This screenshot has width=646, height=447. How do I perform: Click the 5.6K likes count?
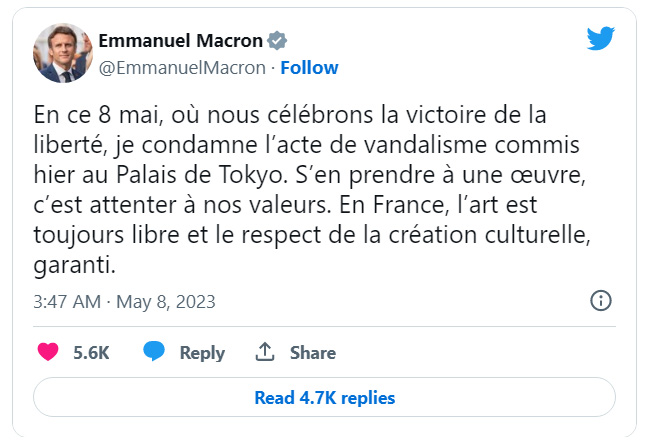91,353
